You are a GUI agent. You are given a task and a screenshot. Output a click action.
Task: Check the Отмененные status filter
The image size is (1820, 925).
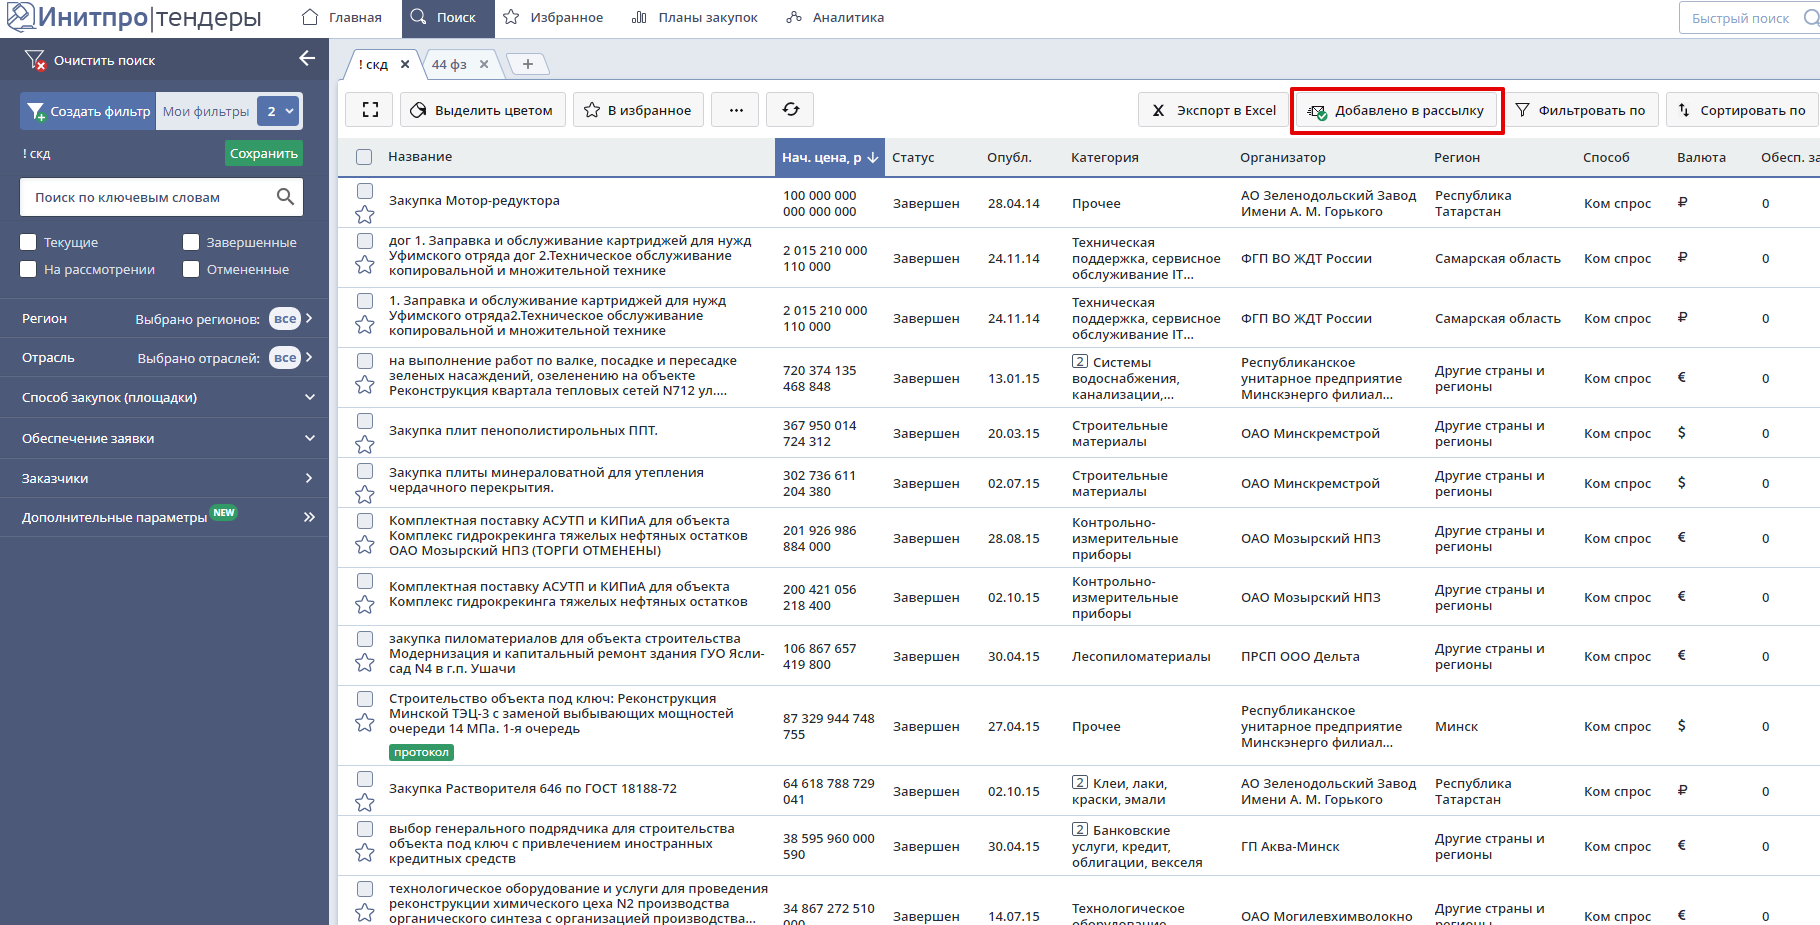click(191, 269)
